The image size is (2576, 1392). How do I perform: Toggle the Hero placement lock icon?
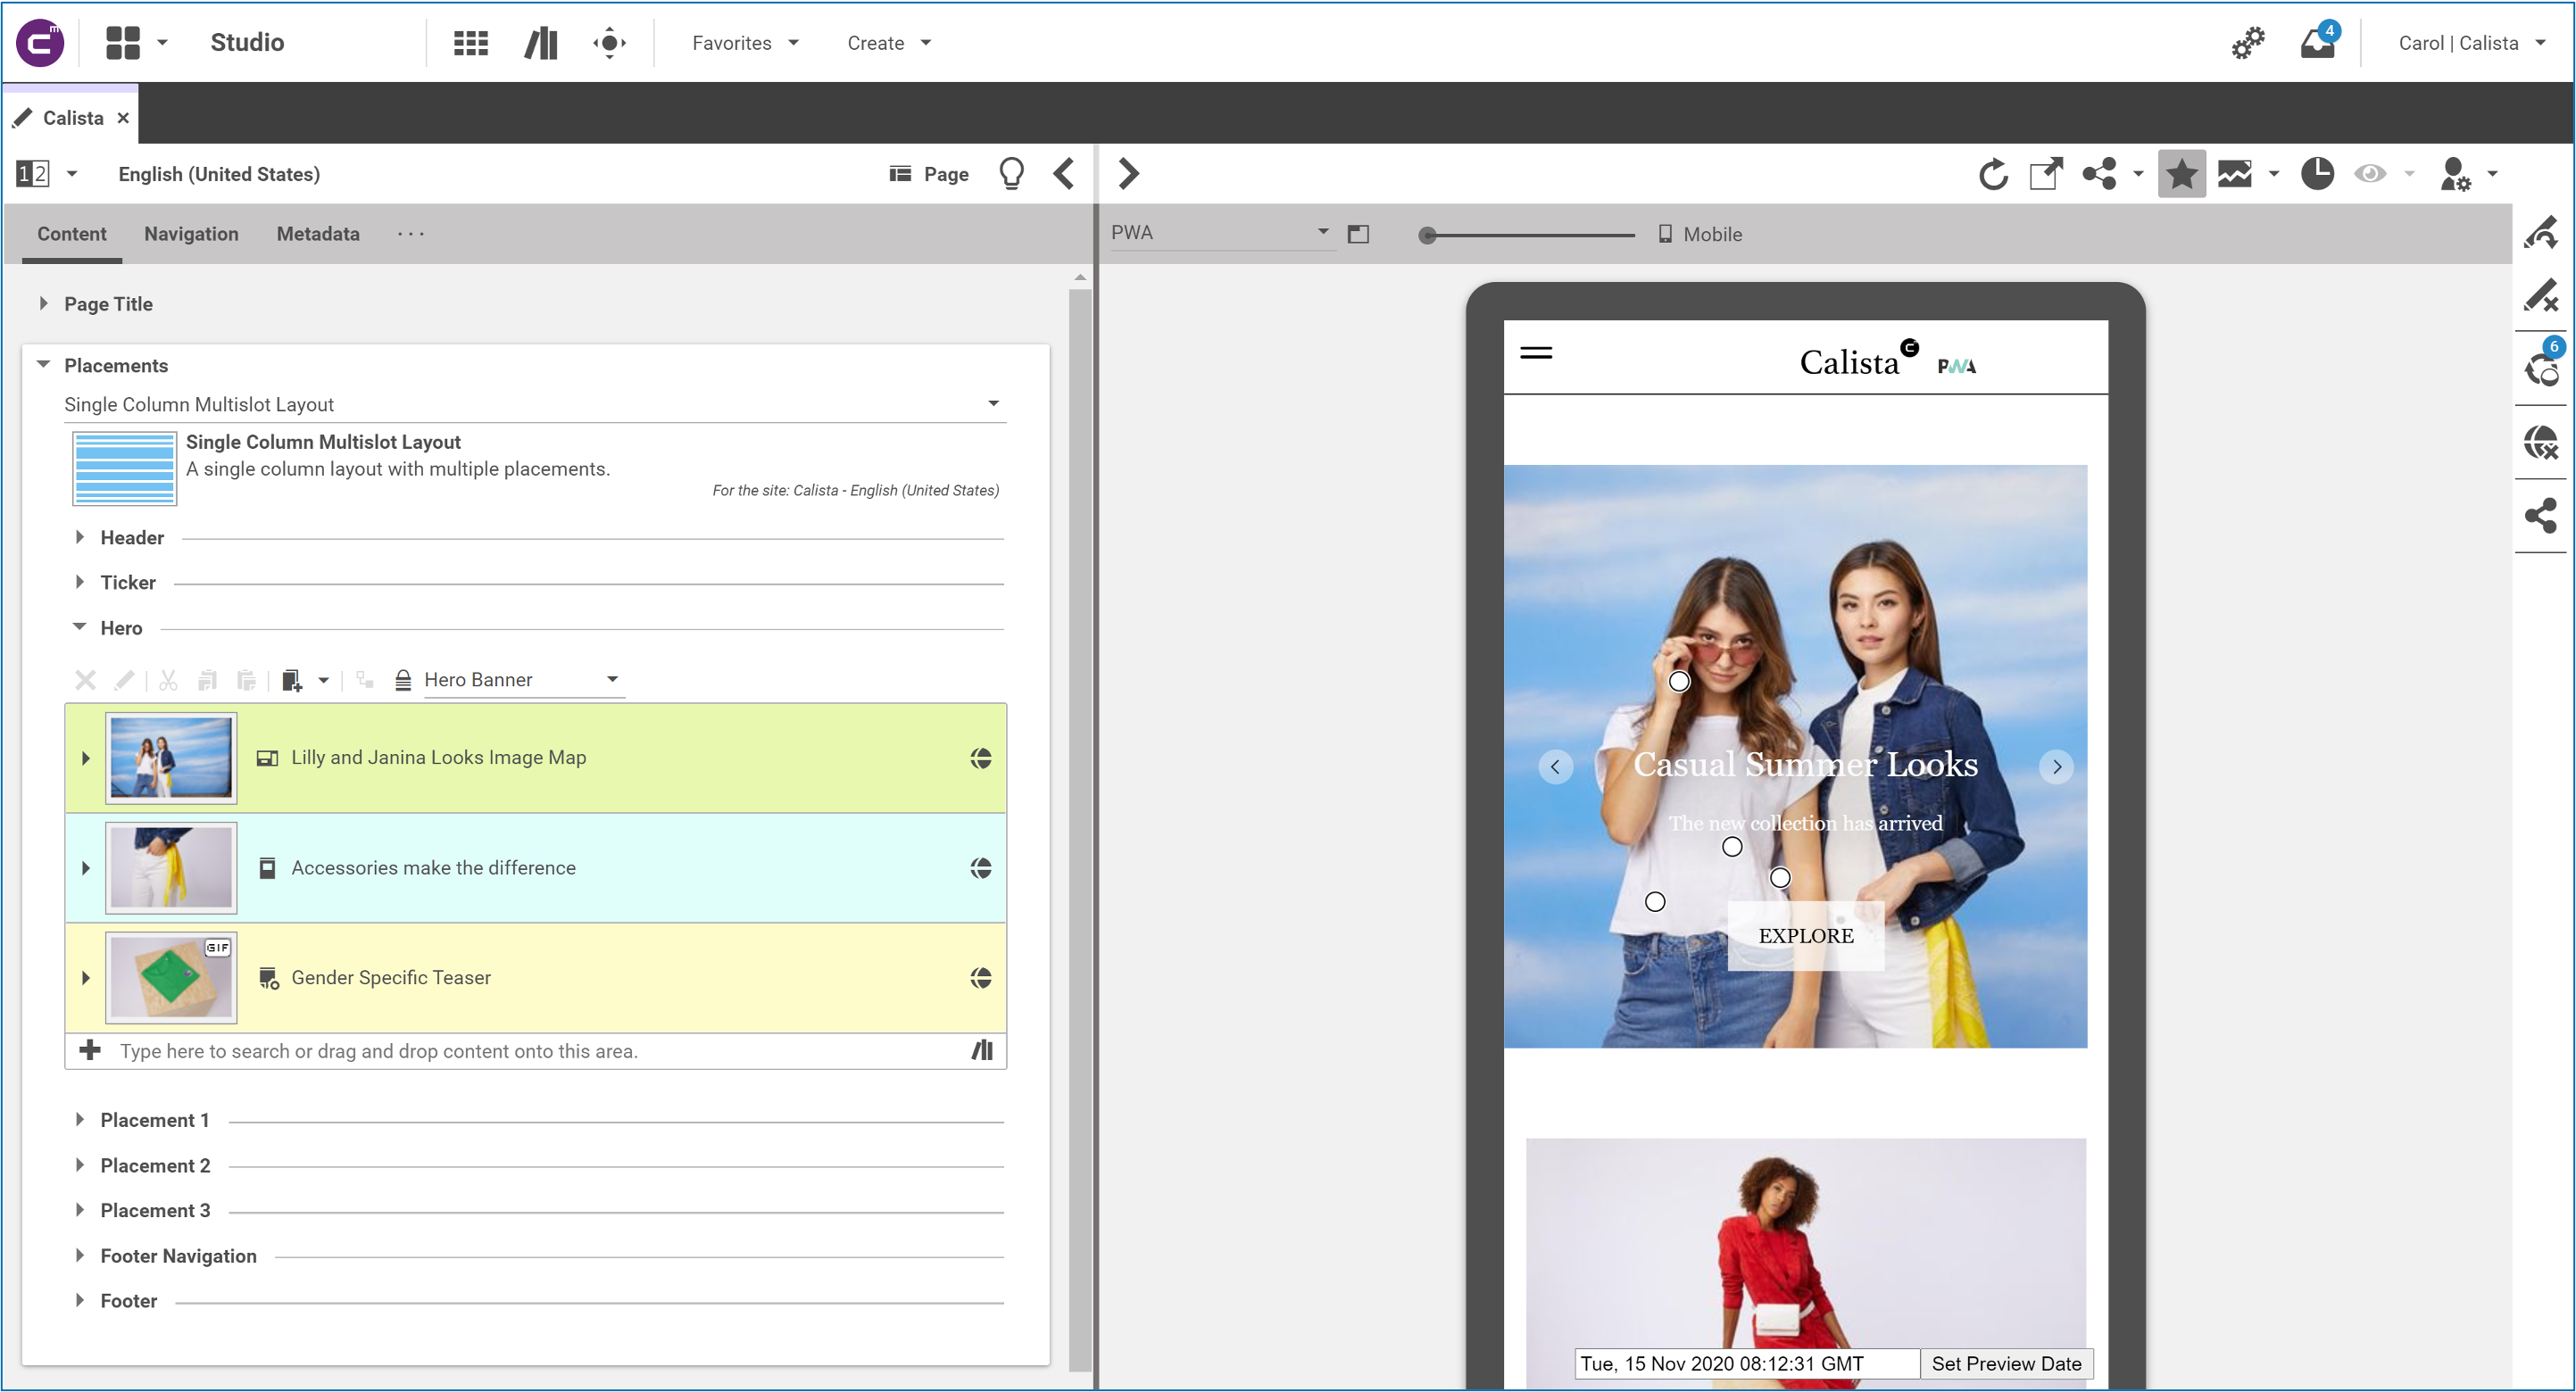(x=403, y=680)
